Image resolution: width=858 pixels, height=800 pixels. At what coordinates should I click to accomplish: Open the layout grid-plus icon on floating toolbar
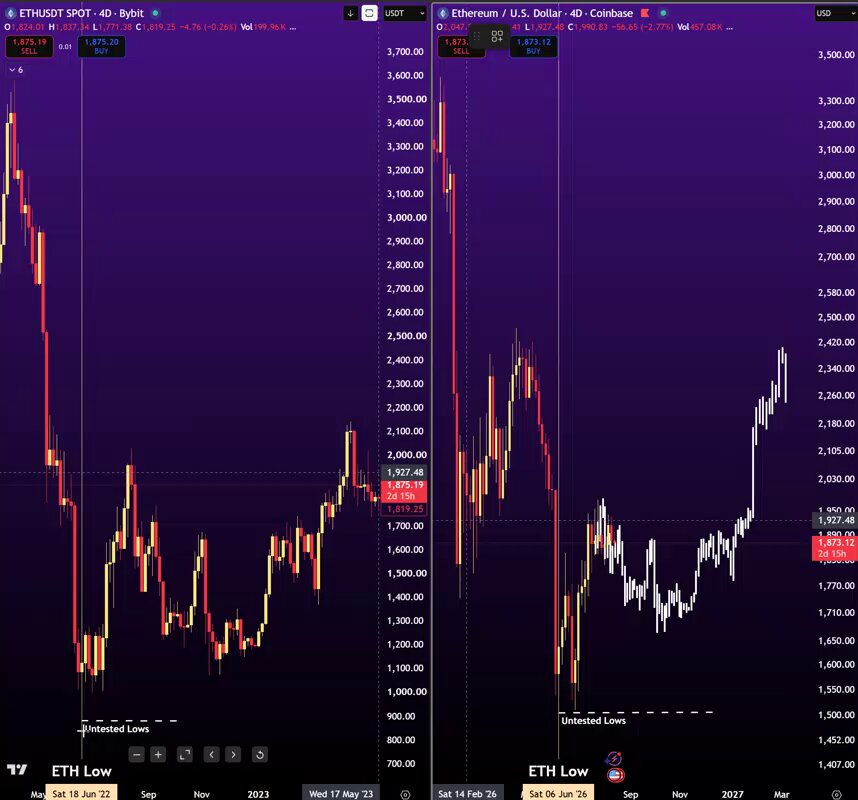pos(497,36)
